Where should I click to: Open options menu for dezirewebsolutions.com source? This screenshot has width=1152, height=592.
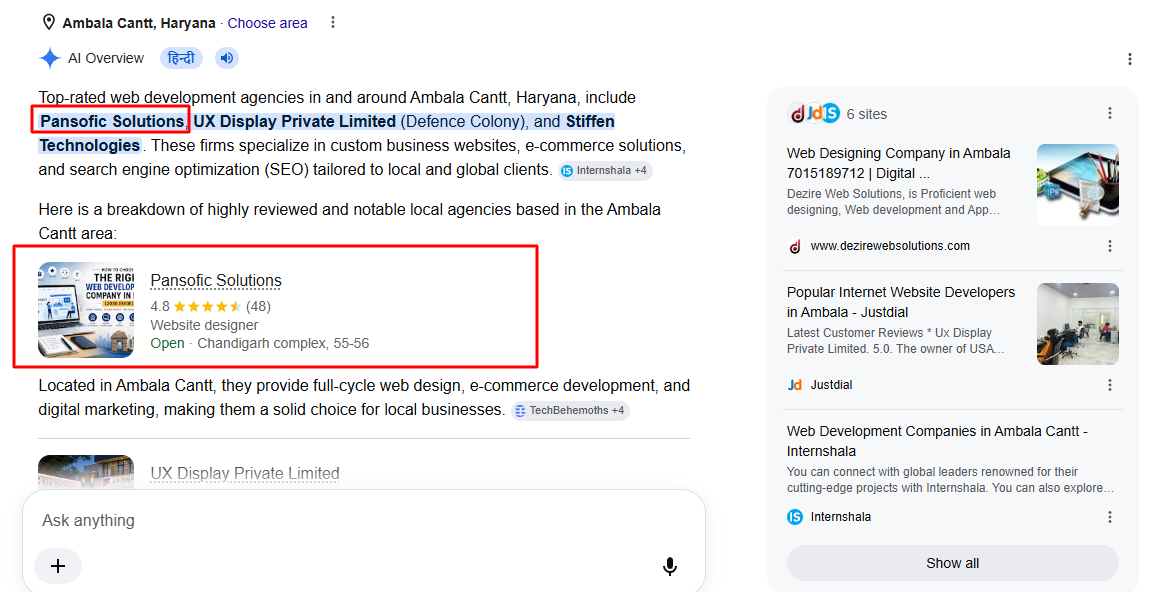point(1110,246)
